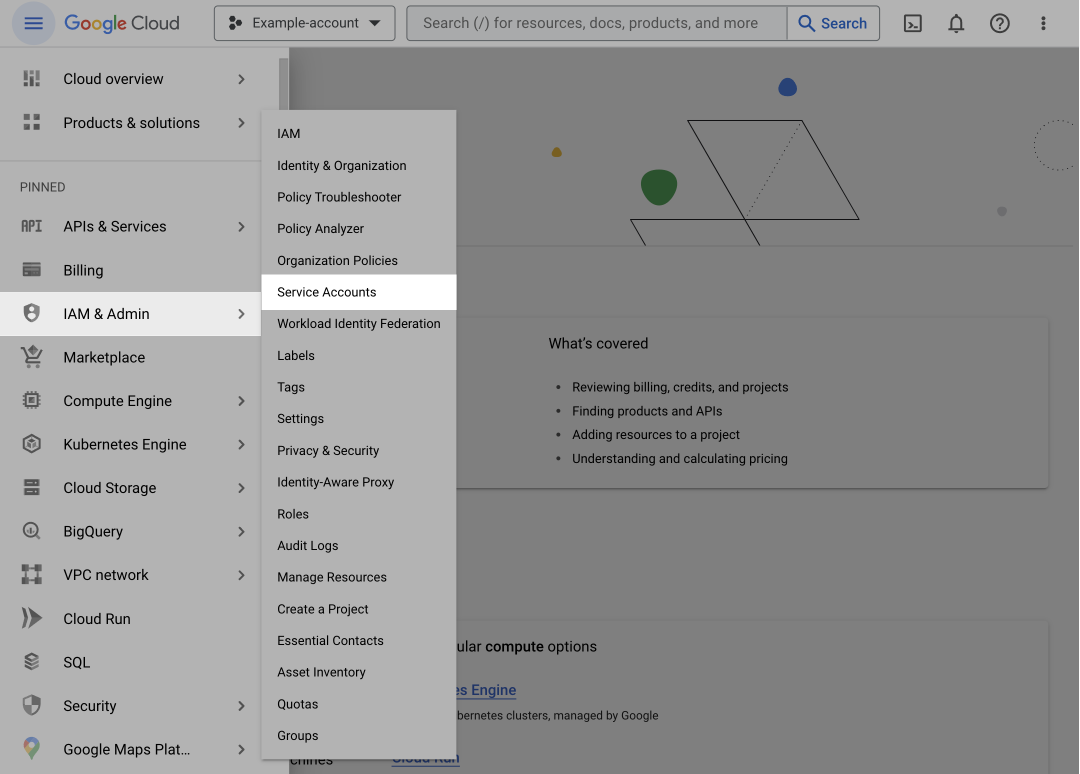The width and height of the screenshot is (1080, 774).
Task: Open Workload Identity Federation
Action: (x=359, y=324)
